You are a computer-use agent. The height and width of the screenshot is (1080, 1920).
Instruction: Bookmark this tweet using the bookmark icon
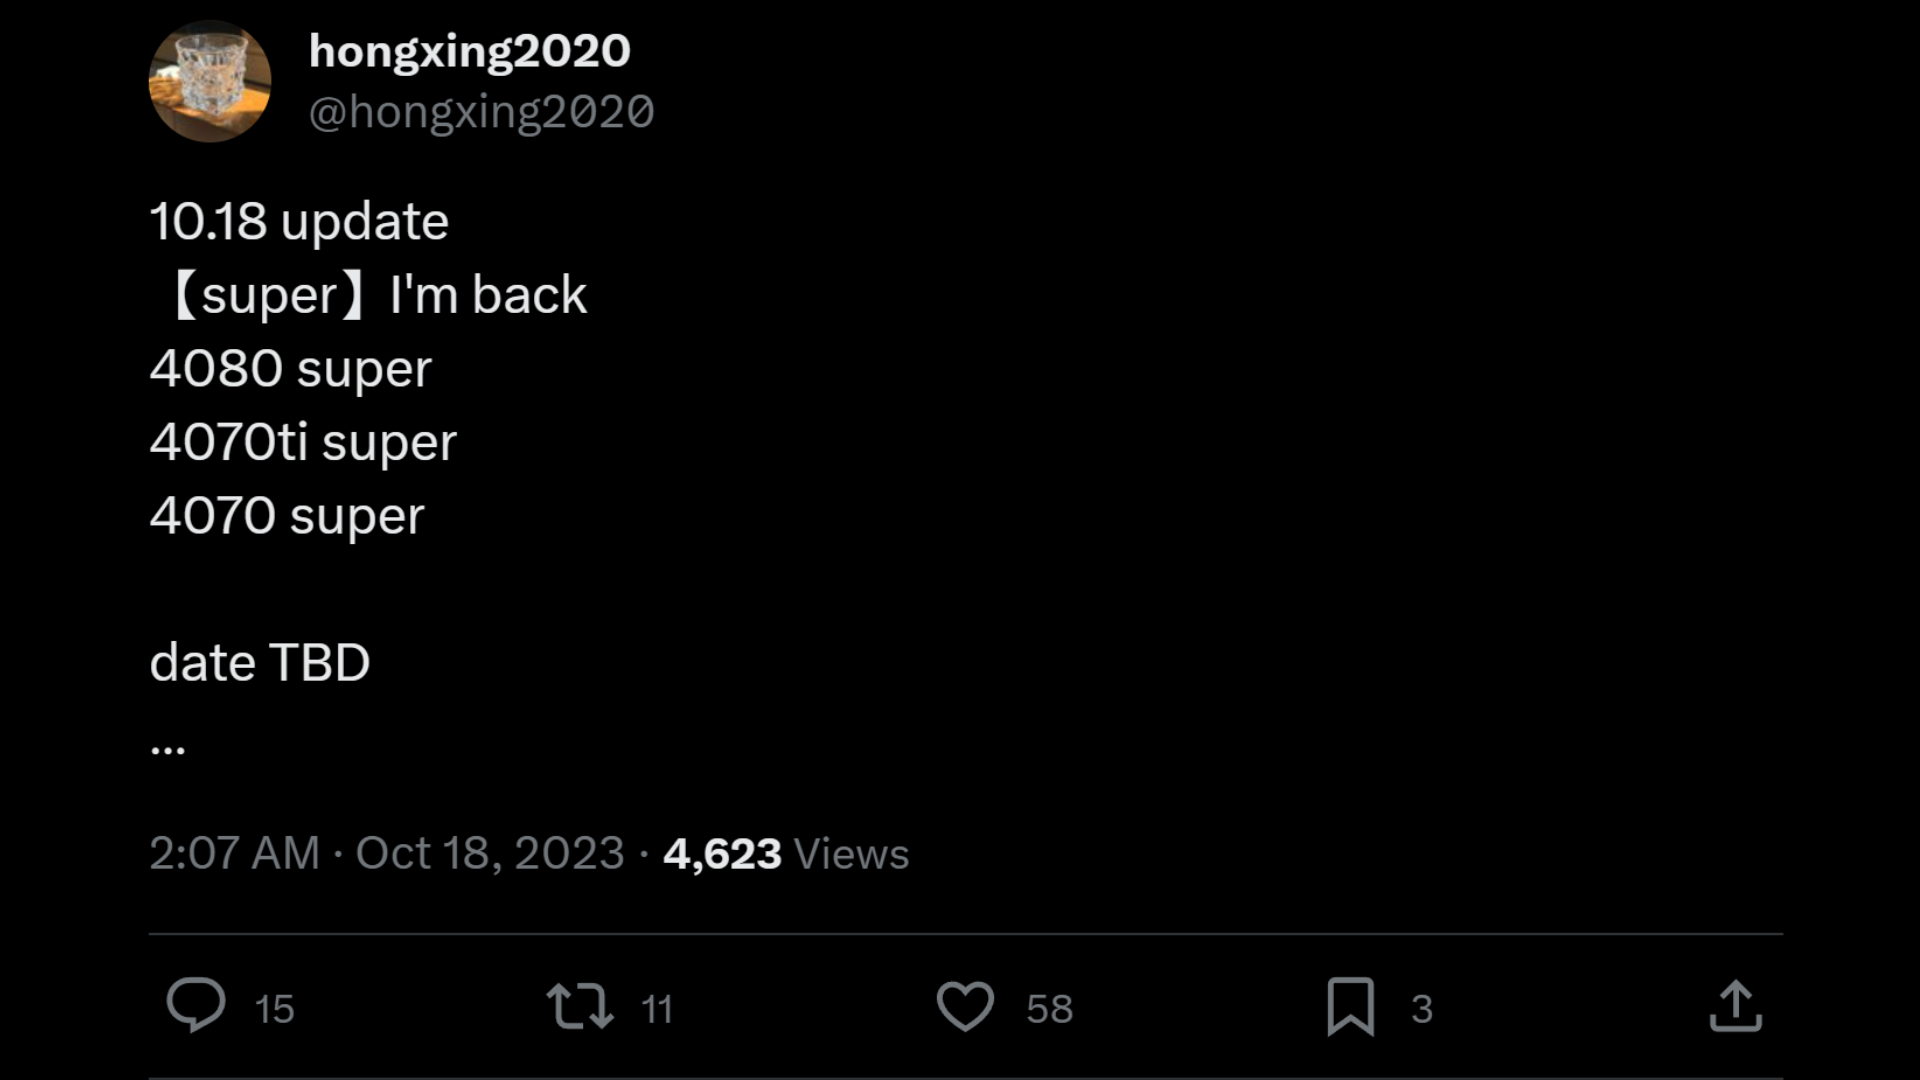(1350, 1006)
